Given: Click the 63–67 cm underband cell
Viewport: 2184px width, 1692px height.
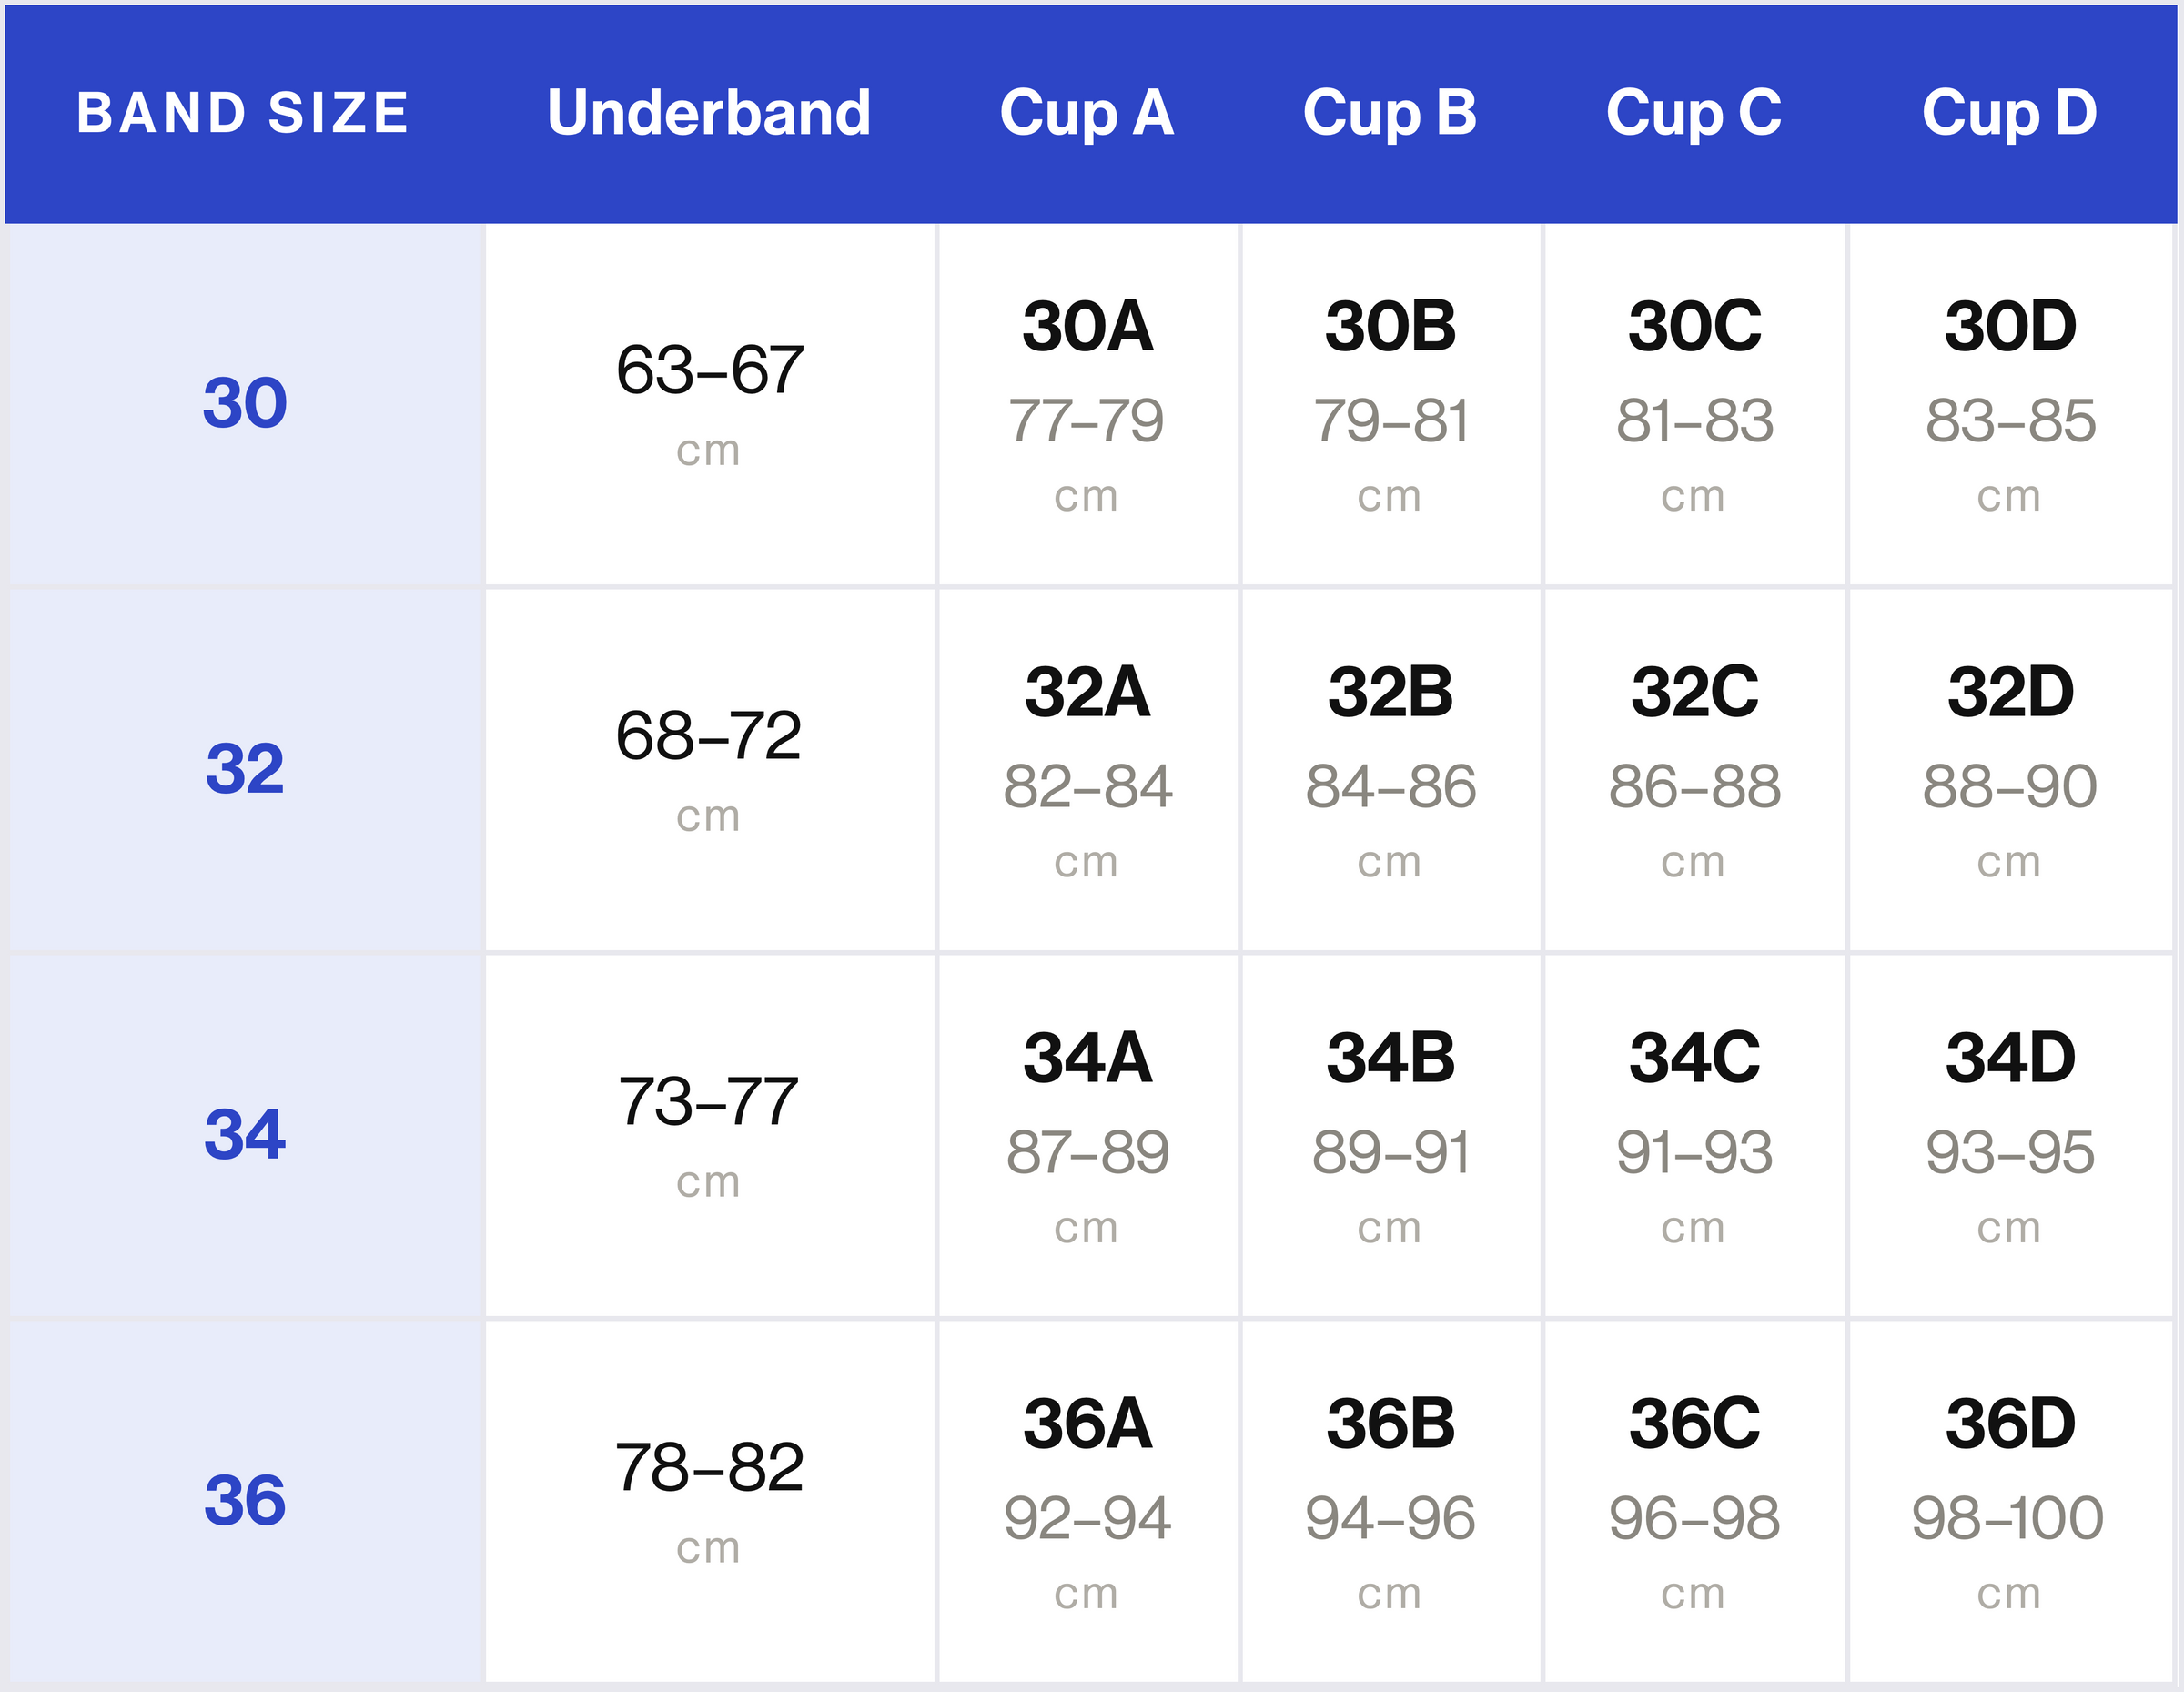Looking at the screenshot, I should 710,404.
